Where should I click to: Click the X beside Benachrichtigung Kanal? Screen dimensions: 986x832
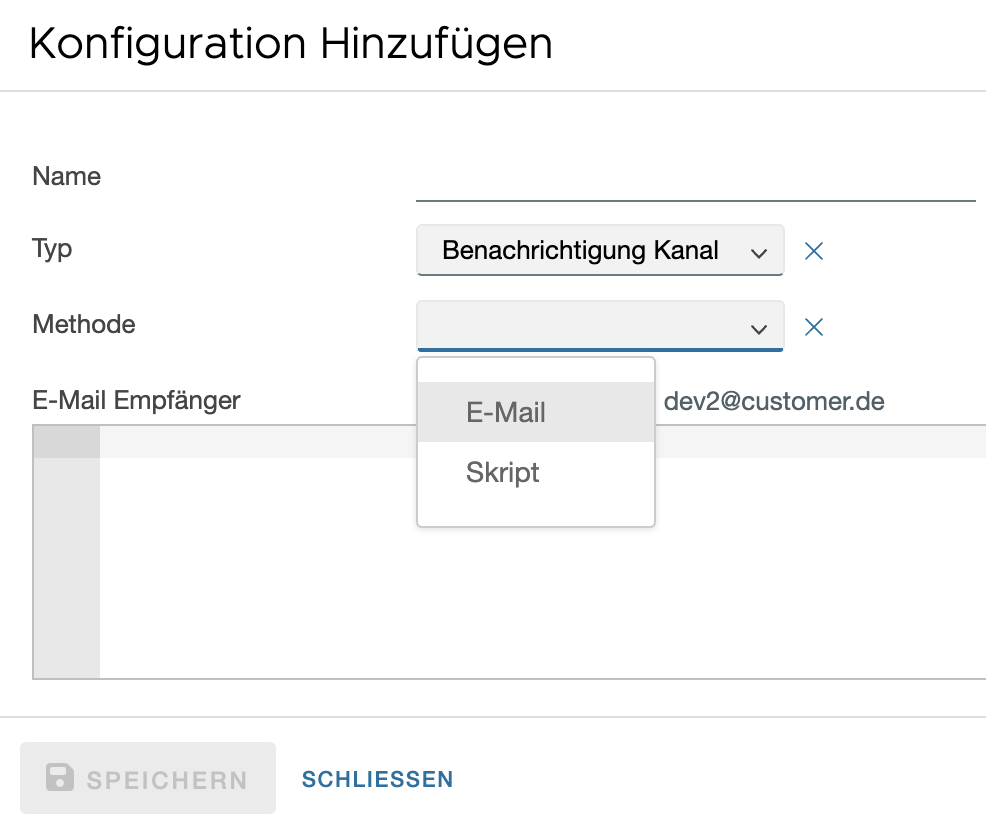coord(813,251)
